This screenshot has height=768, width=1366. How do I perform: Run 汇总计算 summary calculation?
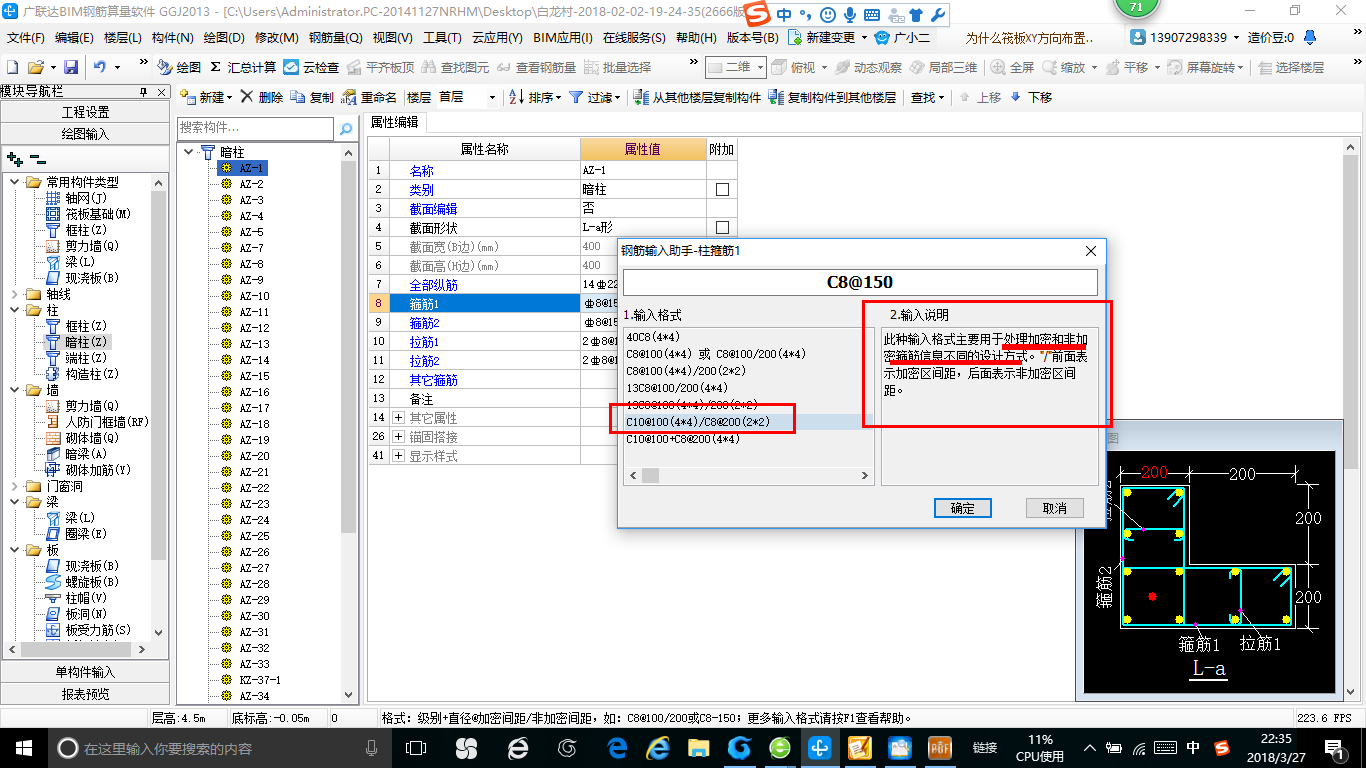click(x=243, y=67)
